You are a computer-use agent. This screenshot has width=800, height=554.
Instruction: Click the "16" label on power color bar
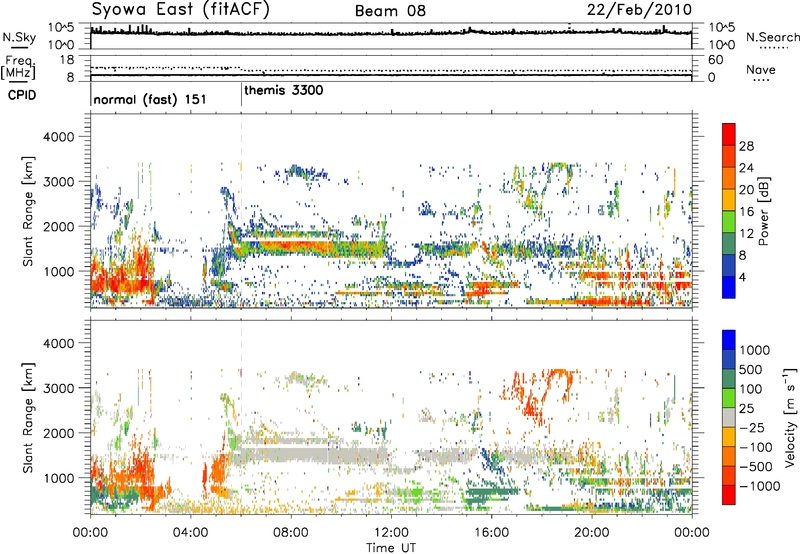pos(746,212)
